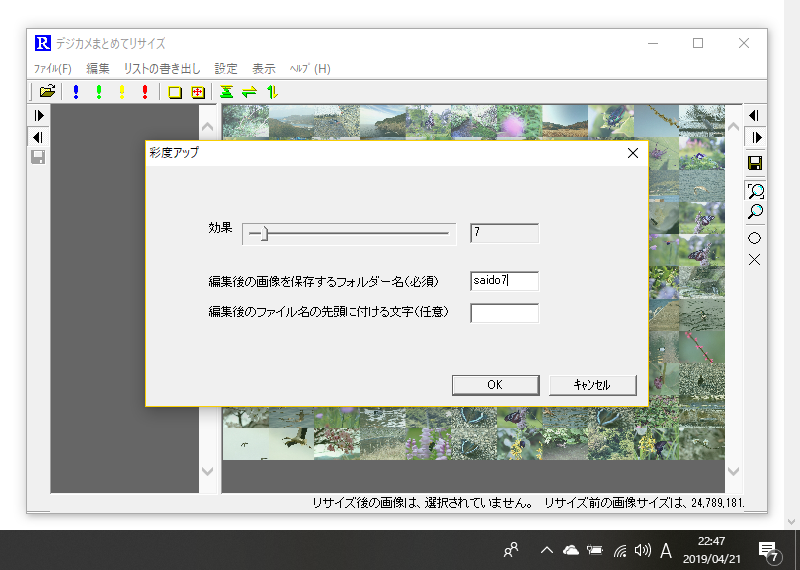Screen dimensions: 800x570
Task: Open the ファイル(F) menu
Action: pos(53,68)
